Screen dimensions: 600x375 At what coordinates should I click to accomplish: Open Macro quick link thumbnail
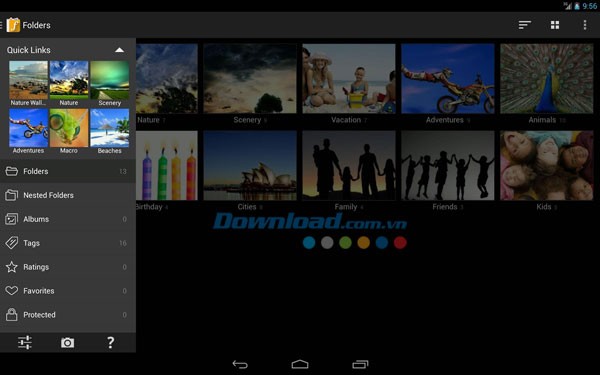(69, 128)
